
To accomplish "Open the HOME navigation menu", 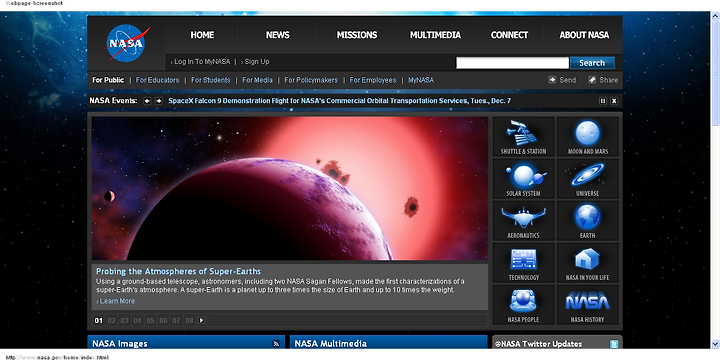I will [x=202, y=35].
